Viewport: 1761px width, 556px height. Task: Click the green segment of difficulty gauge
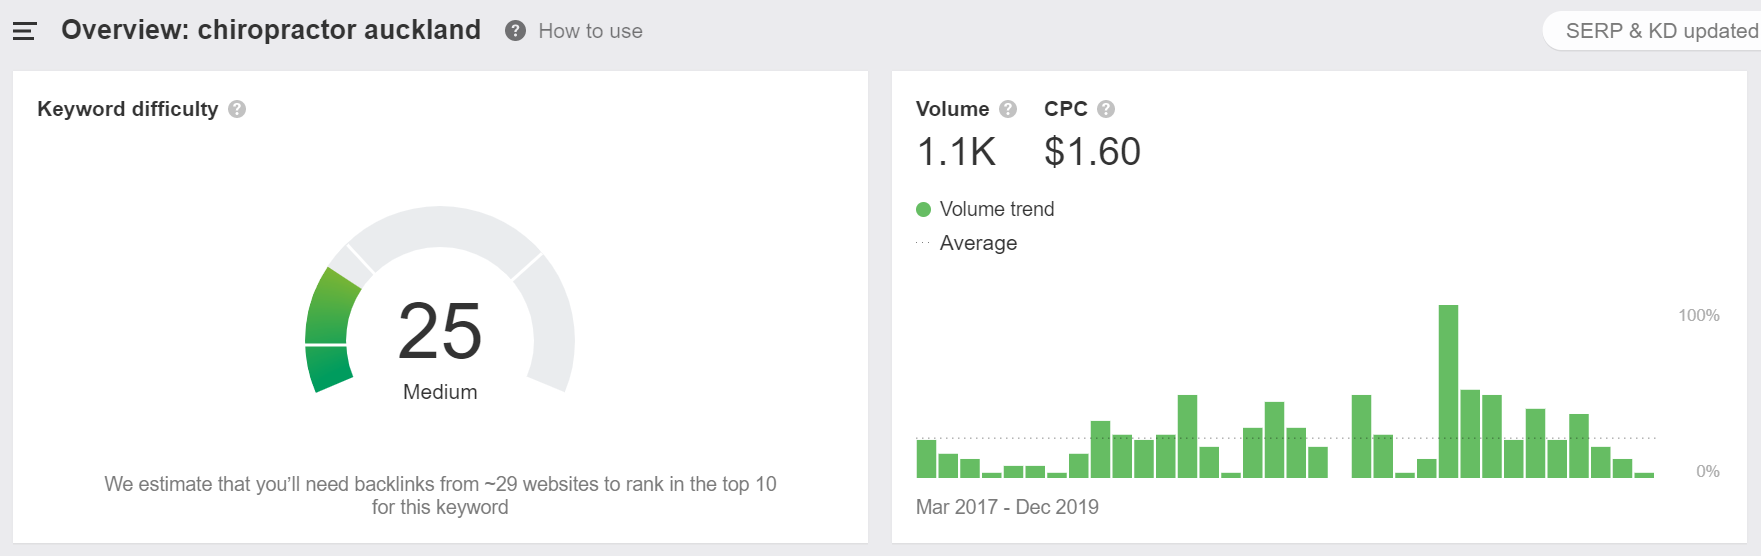(x=328, y=330)
